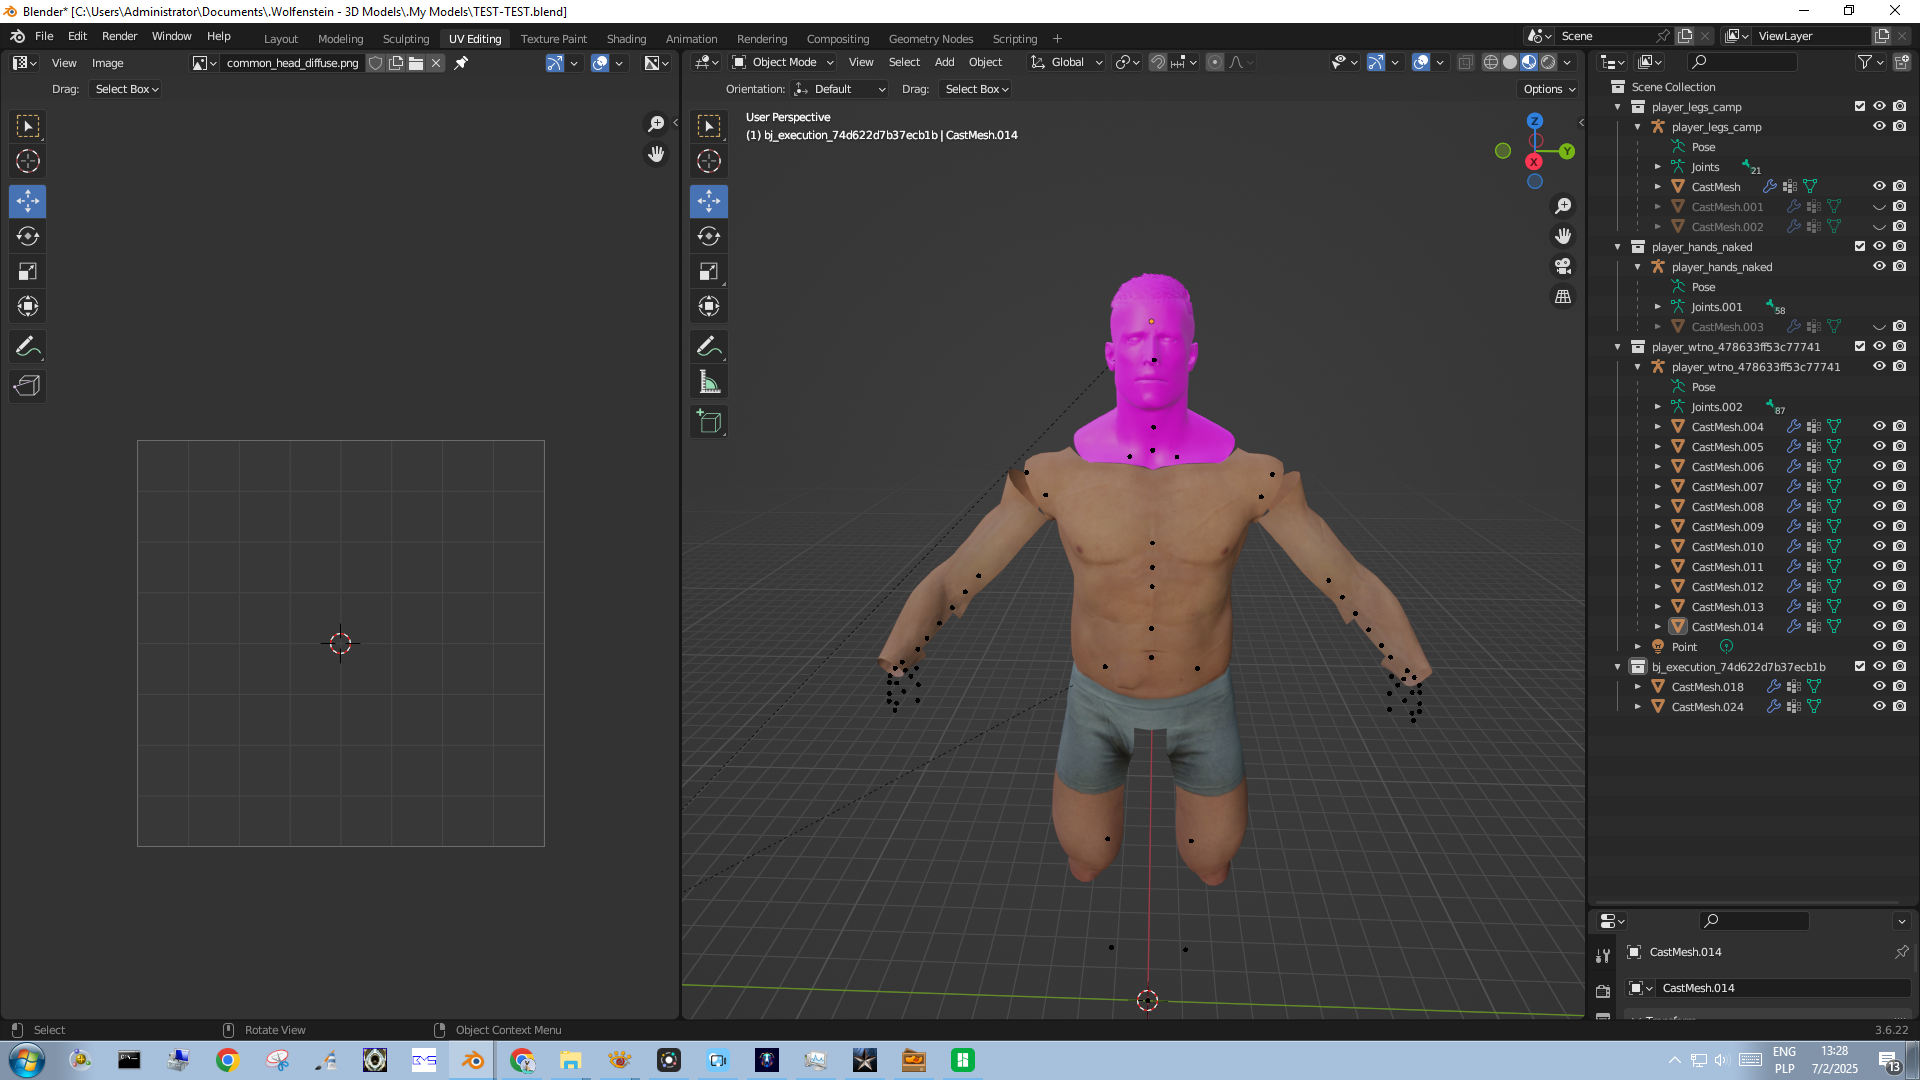Switch to Layout workspace tab
Screen dimensions: 1920x1080
pos(281,39)
